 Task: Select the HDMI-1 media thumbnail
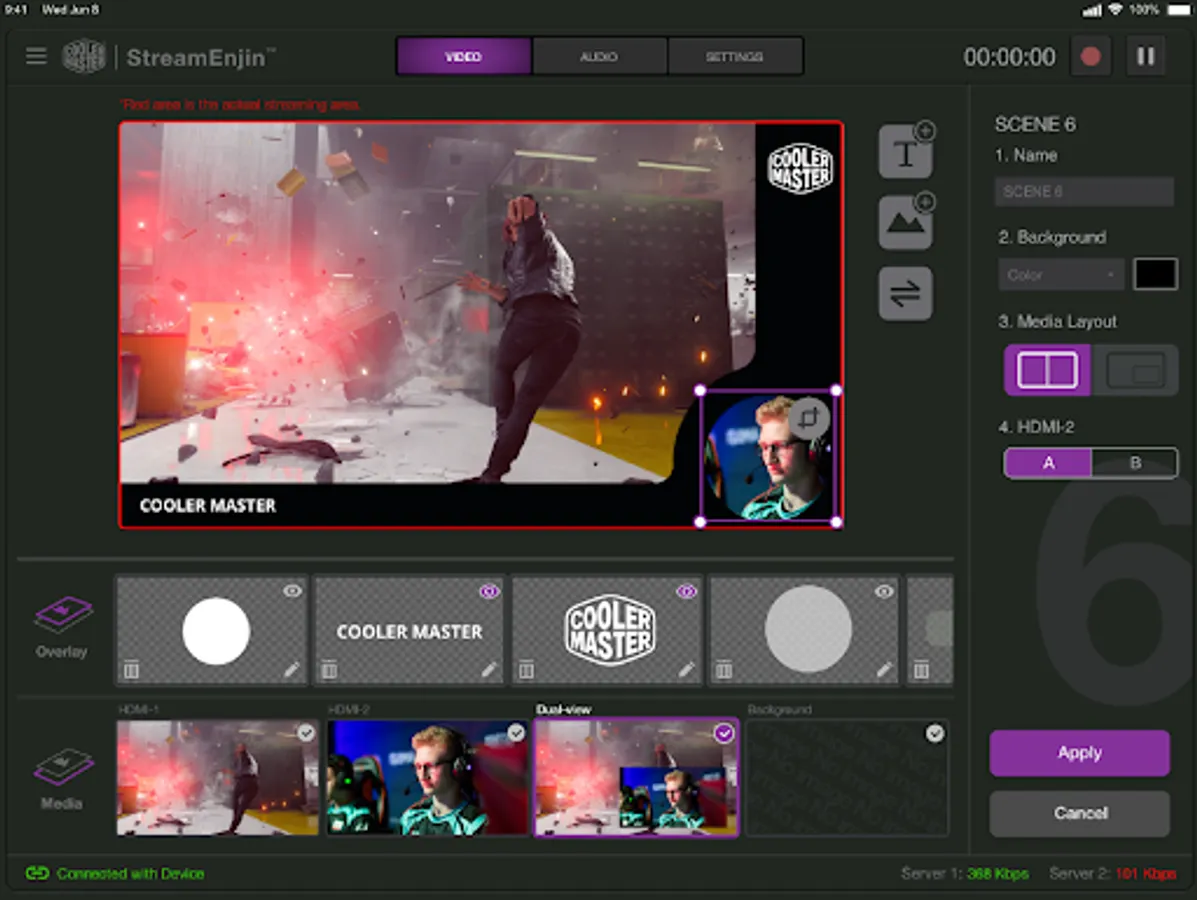pyautogui.click(x=218, y=778)
